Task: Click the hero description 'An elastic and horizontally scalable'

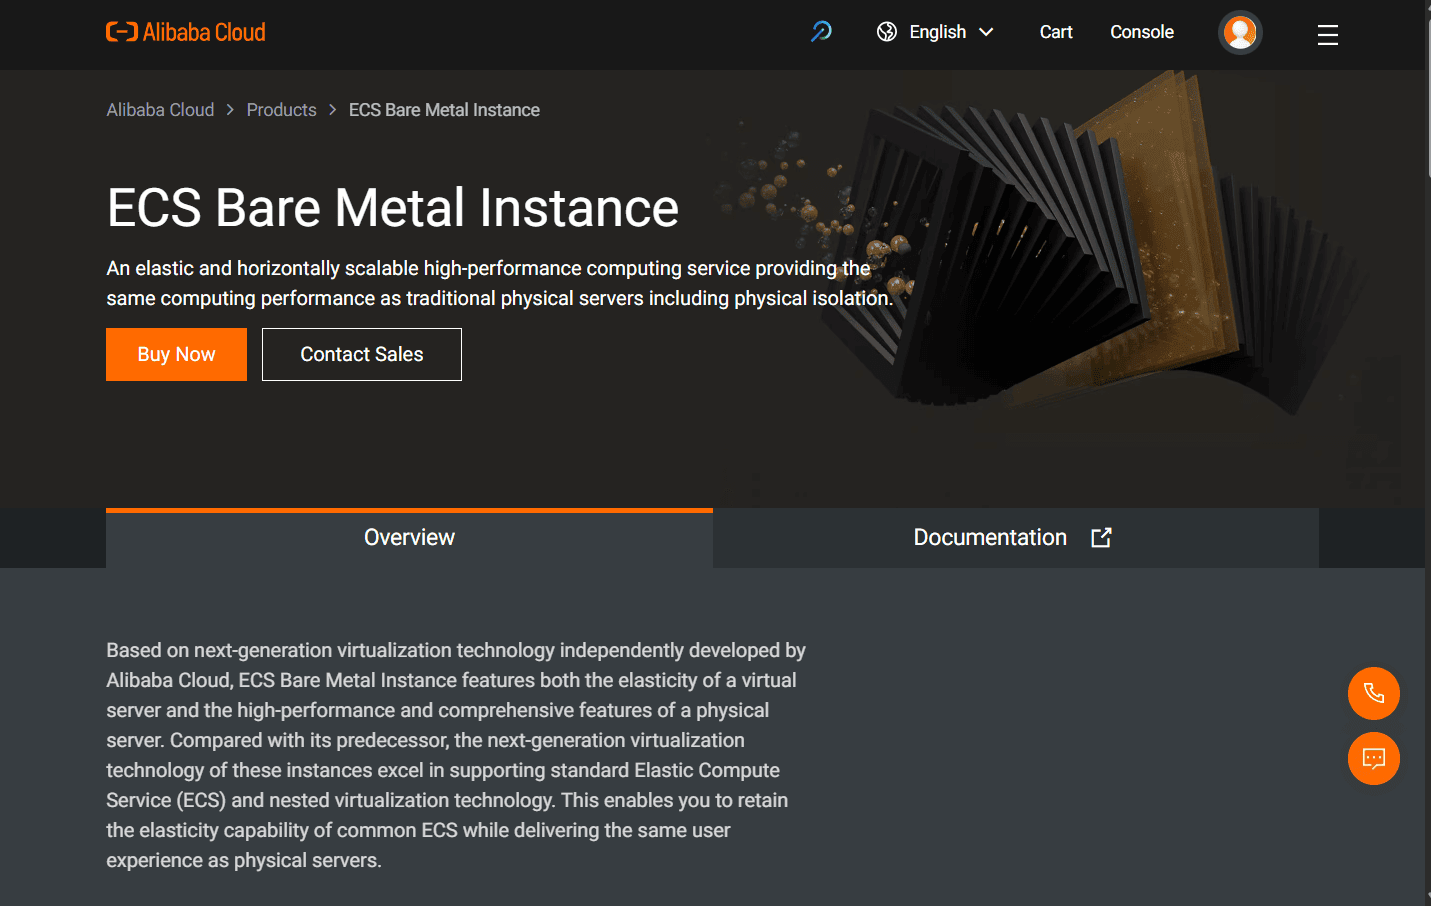Action: pyautogui.click(x=499, y=283)
